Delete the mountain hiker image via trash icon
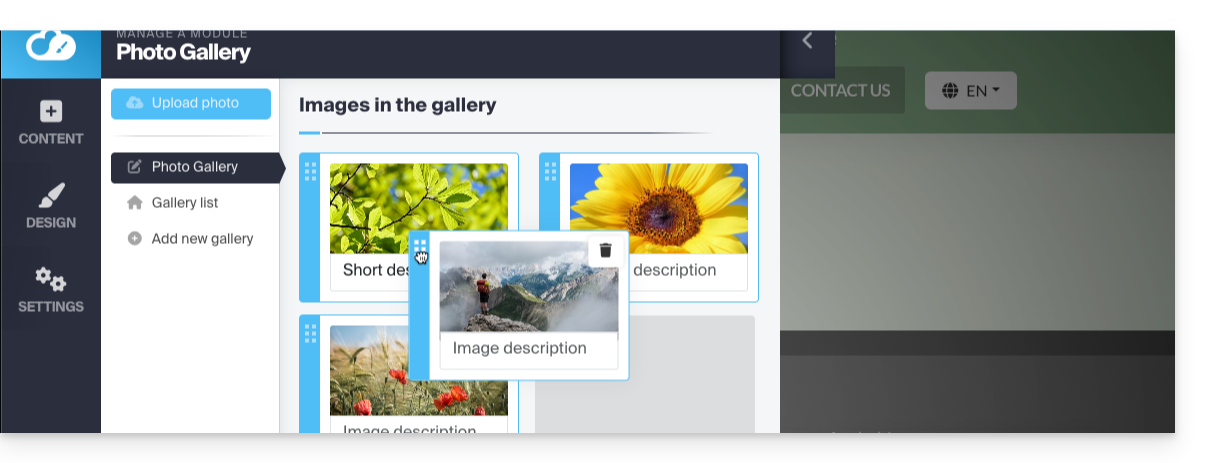1205x463 pixels. coord(605,250)
